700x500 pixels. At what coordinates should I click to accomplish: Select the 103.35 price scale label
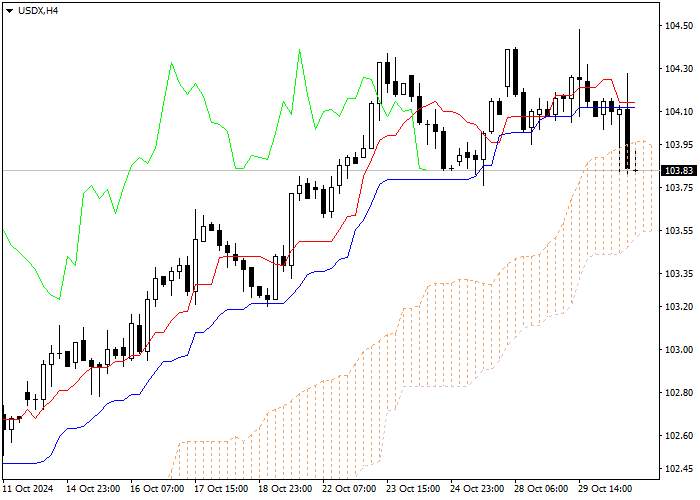(679, 274)
